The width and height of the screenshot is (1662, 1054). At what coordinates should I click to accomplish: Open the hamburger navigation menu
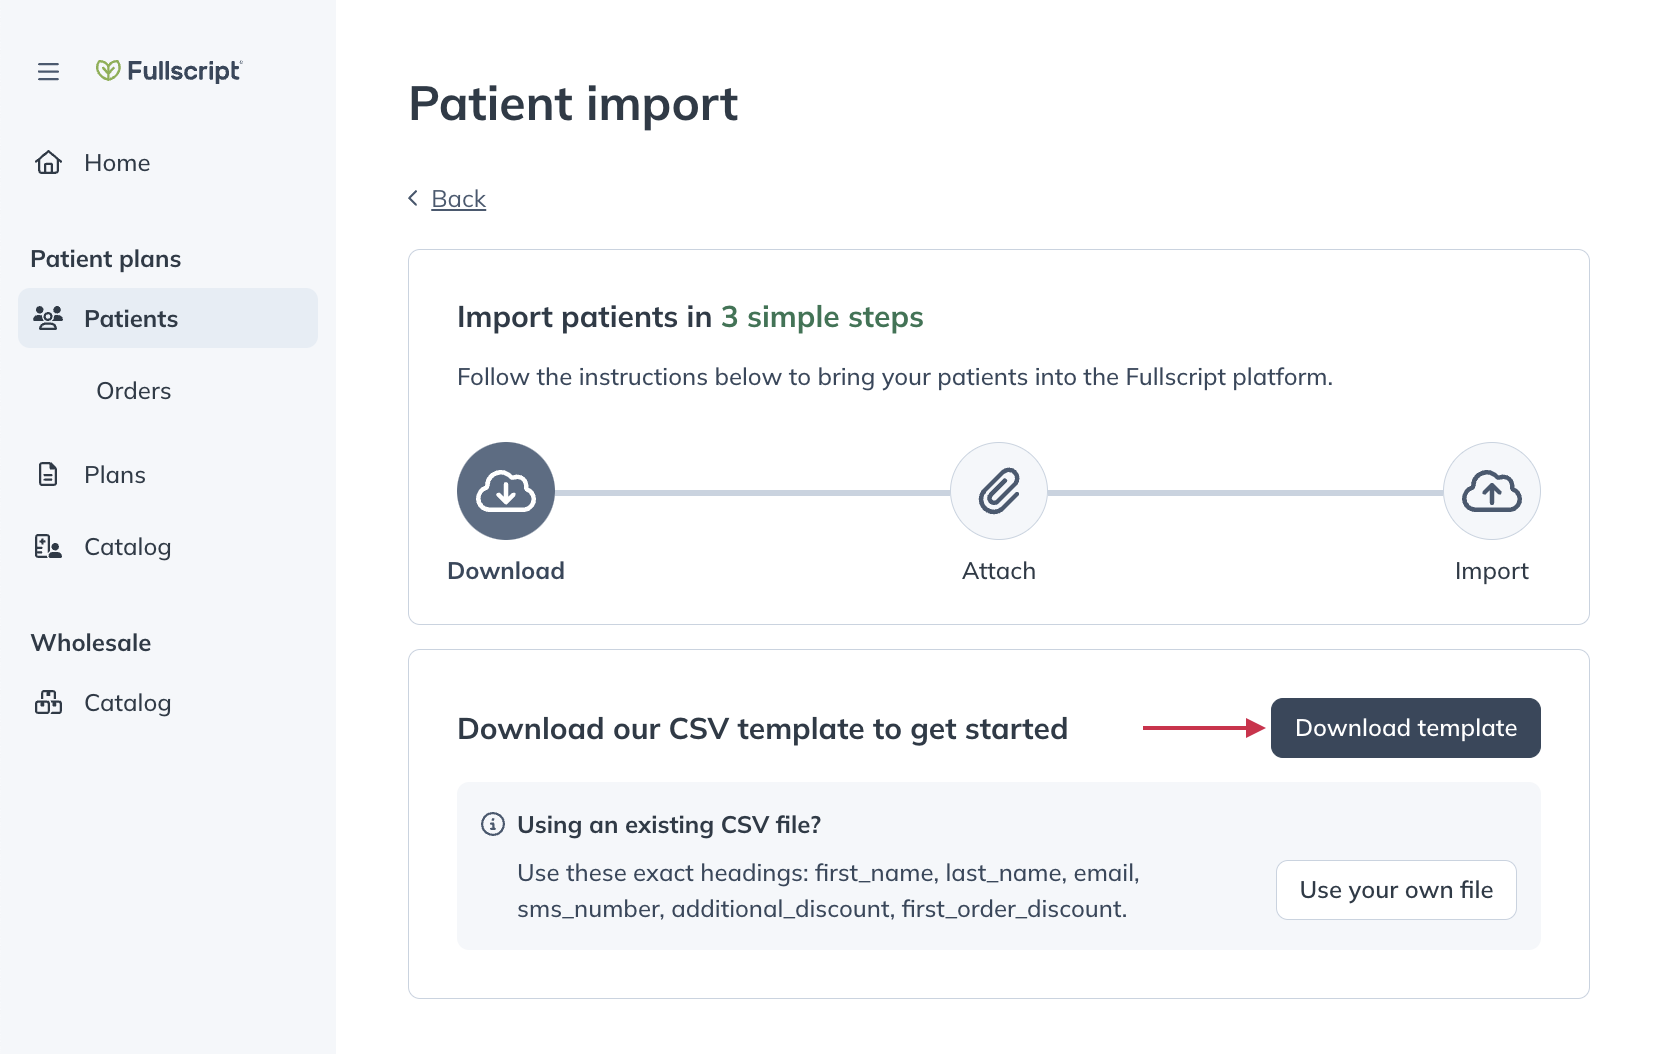[47, 71]
